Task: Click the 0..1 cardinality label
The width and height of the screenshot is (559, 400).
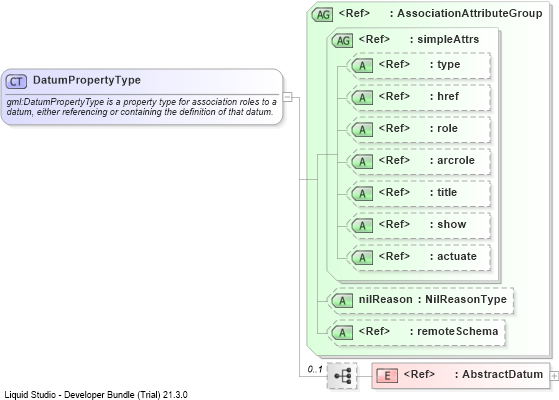Action: pyautogui.click(x=315, y=369)
